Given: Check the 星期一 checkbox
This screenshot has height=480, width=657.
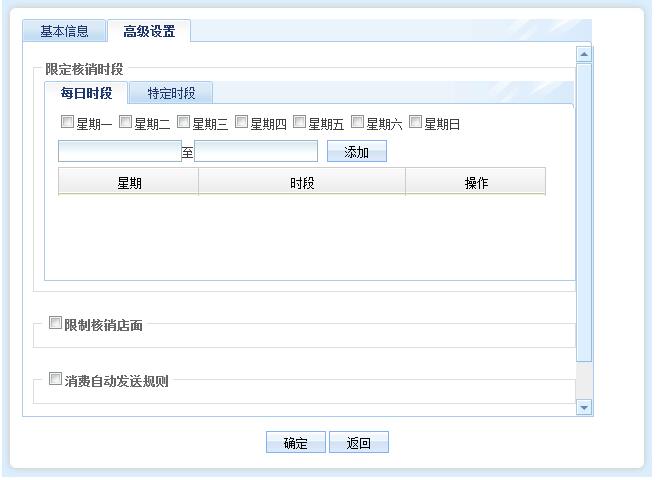Looking at the screenshot, I should pos(67,123).
